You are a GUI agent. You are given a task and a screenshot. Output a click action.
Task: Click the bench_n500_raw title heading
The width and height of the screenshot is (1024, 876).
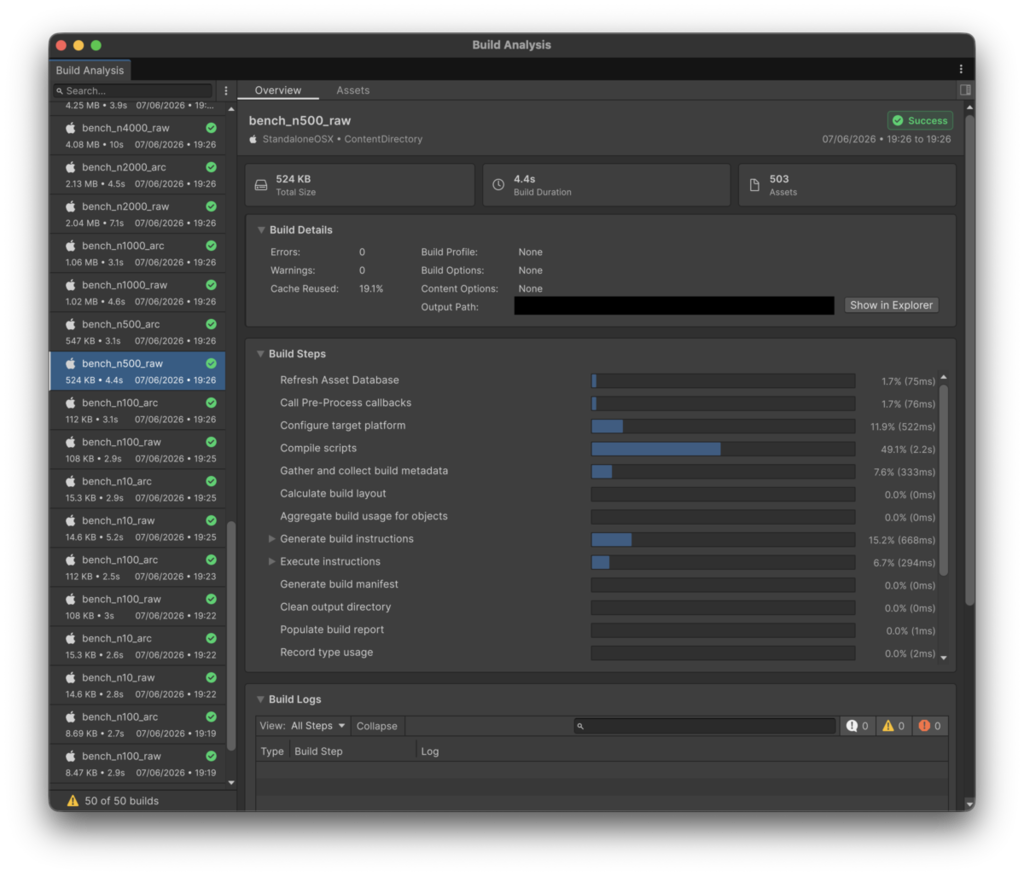click(x=300, y=120)
